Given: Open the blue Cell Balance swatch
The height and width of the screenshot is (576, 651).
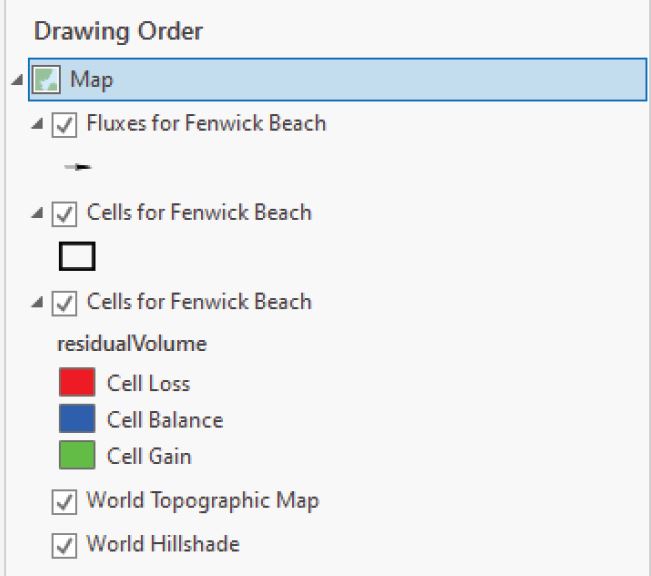Looking at the screenshot, I should pos(77,418).
